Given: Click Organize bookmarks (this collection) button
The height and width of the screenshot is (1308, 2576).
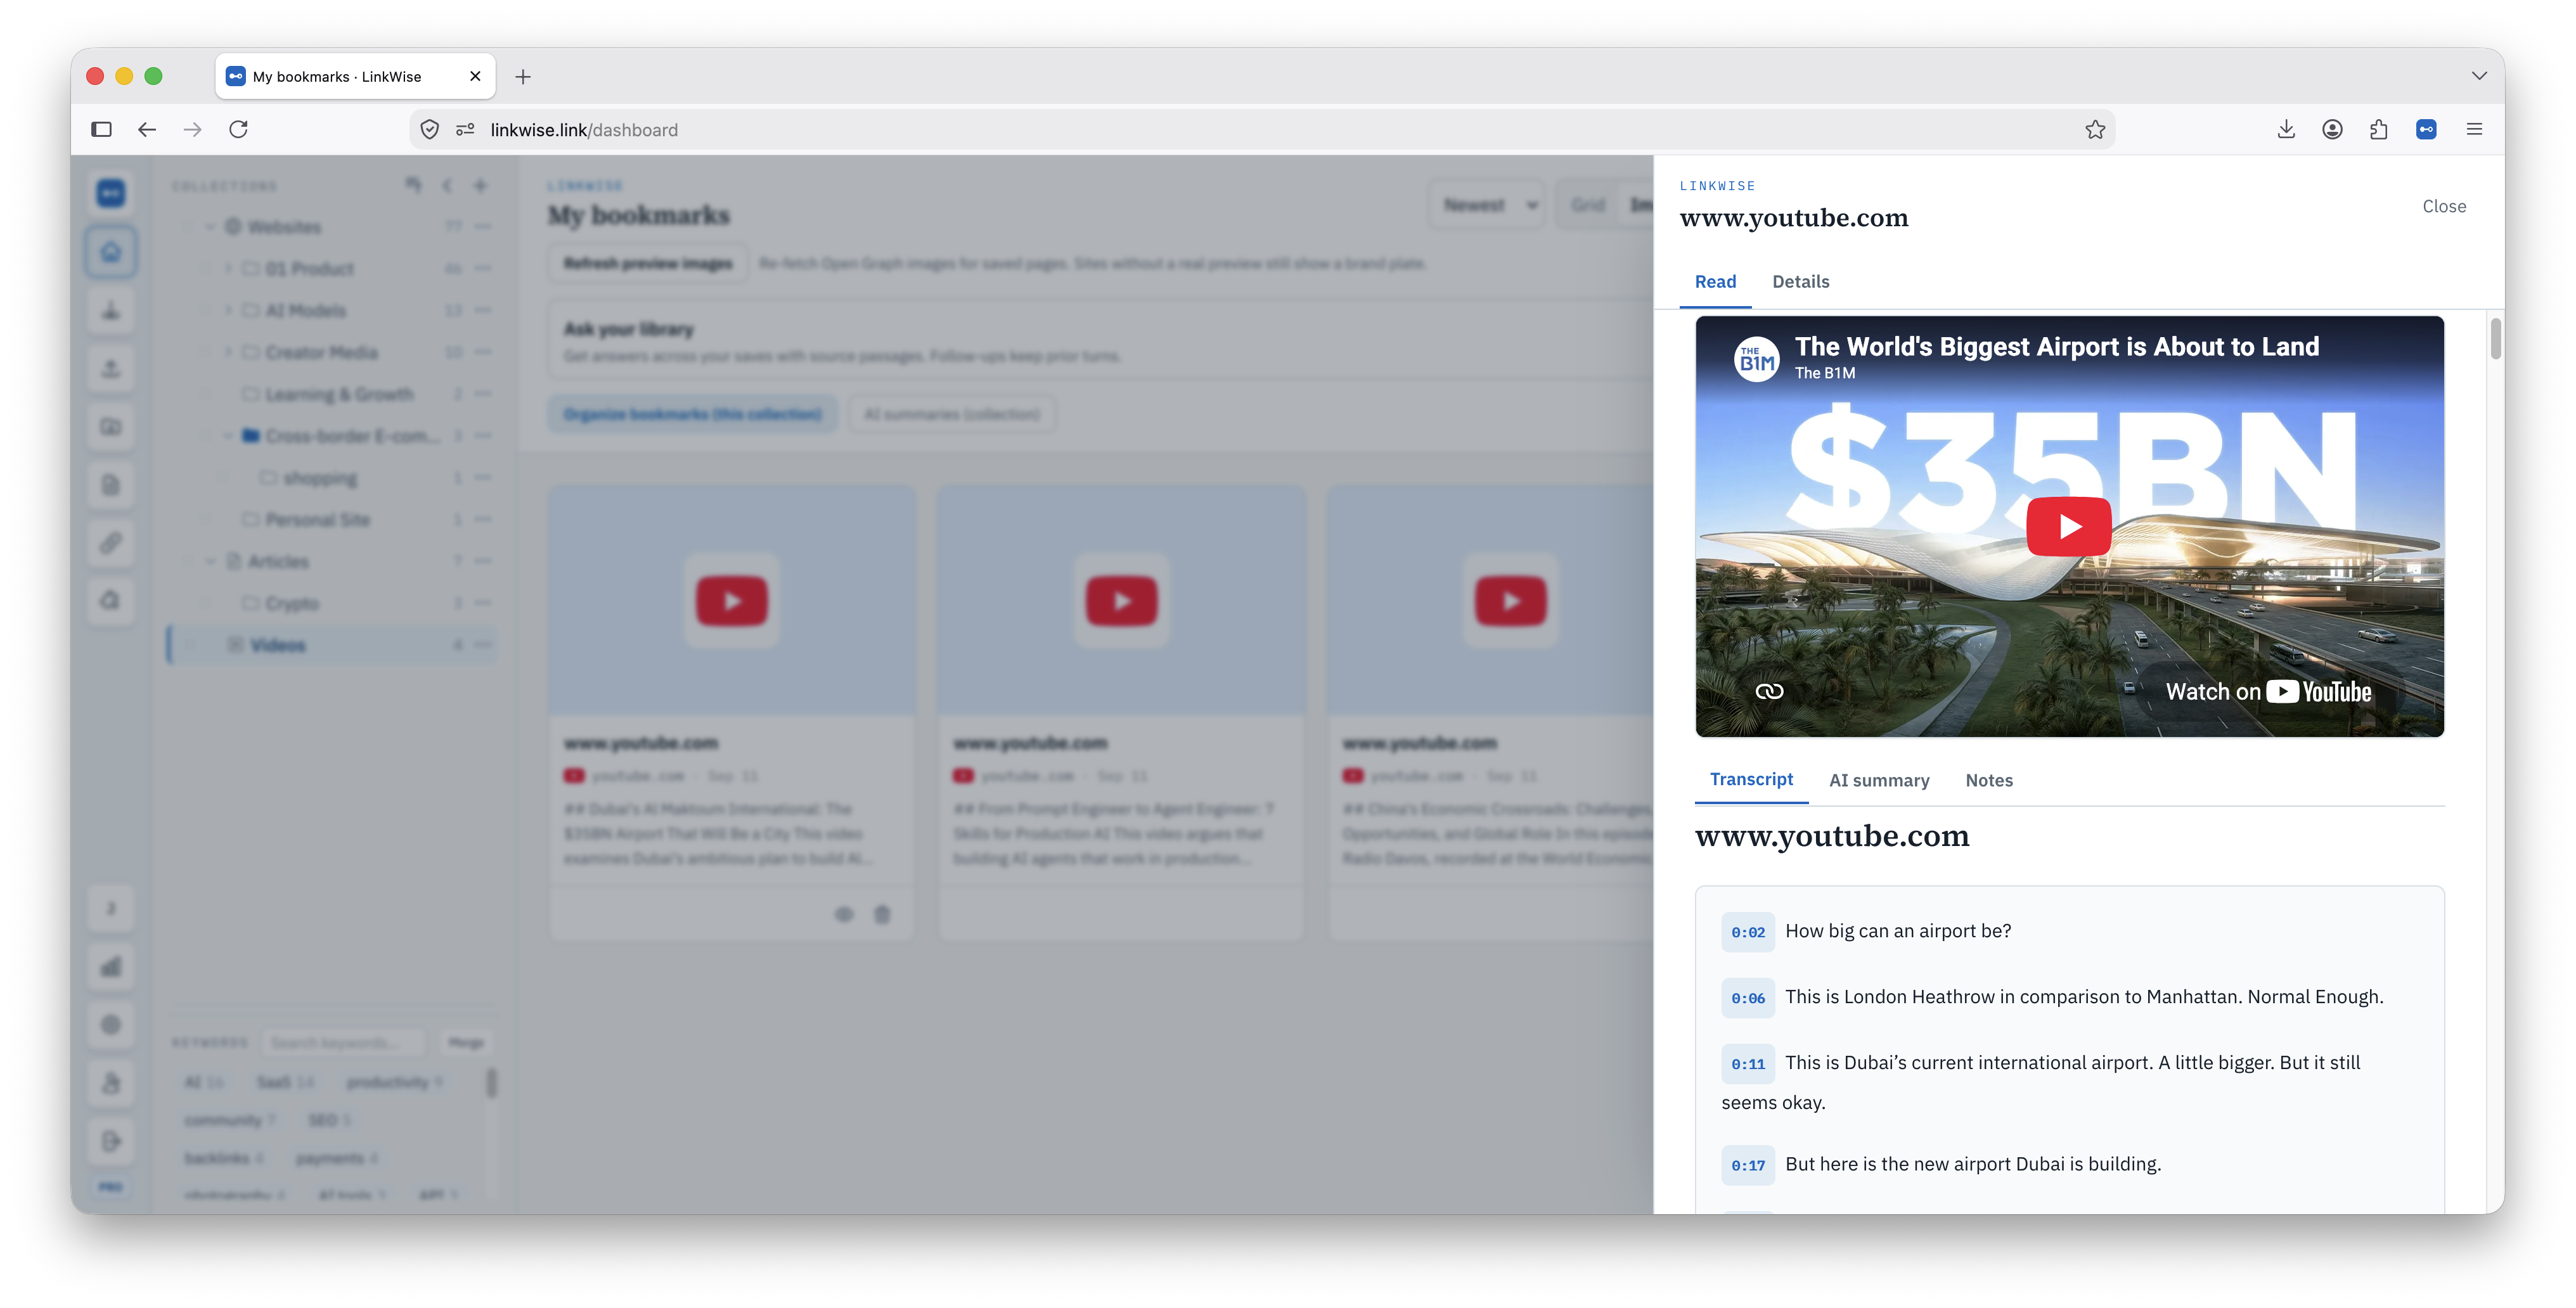Looking at the screenshot, I should tap(692, 414).
